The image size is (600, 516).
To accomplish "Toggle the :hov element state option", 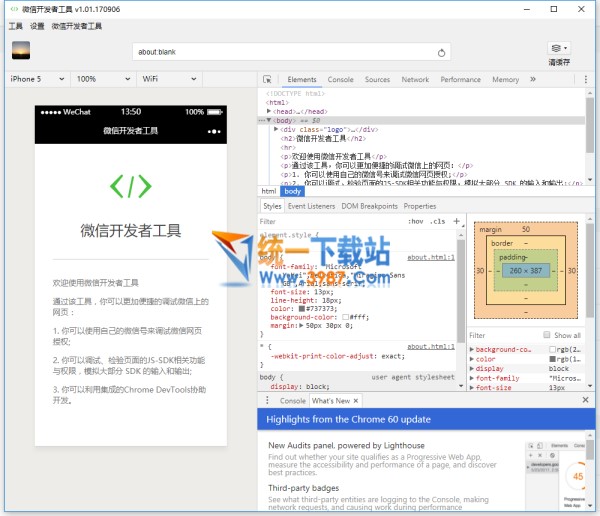I will [x=416, y=221].
